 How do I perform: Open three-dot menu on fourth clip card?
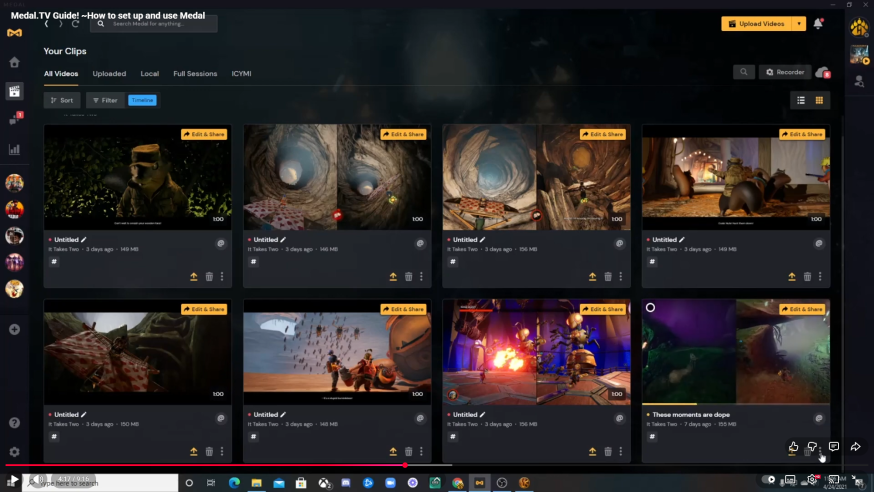[821, 277]
